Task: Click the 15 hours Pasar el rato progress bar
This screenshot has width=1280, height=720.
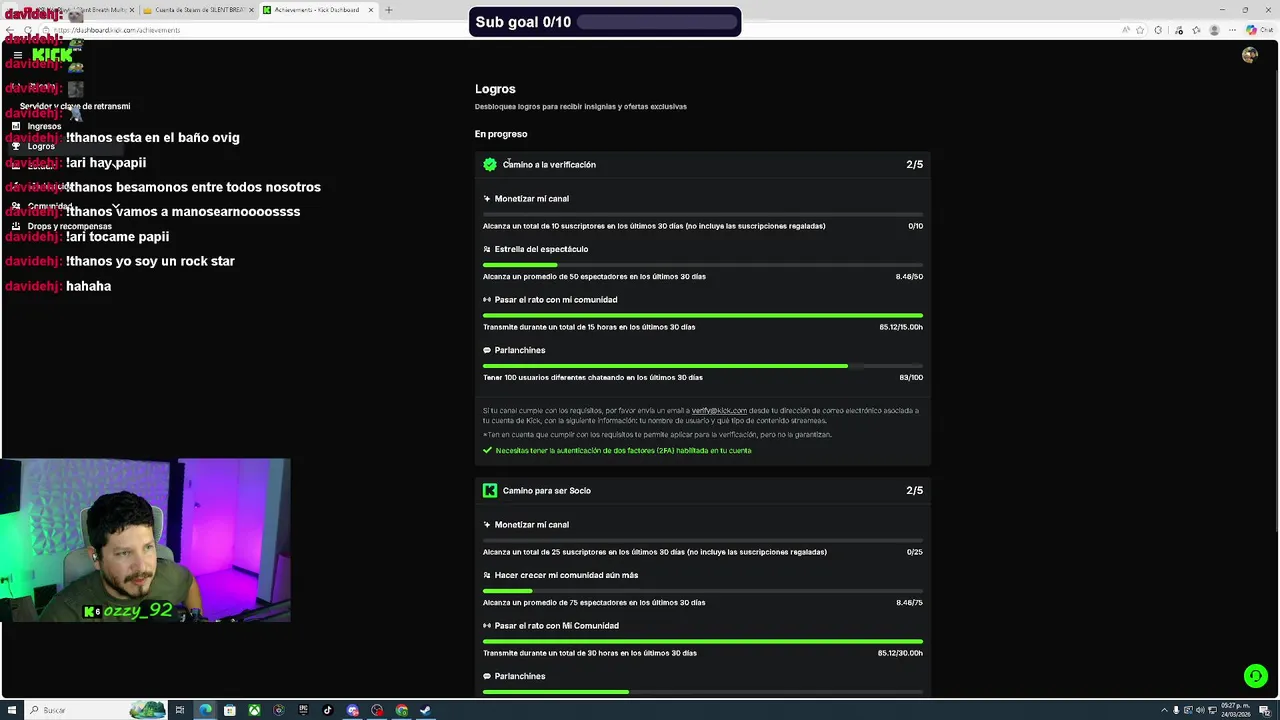Action: 703,315
